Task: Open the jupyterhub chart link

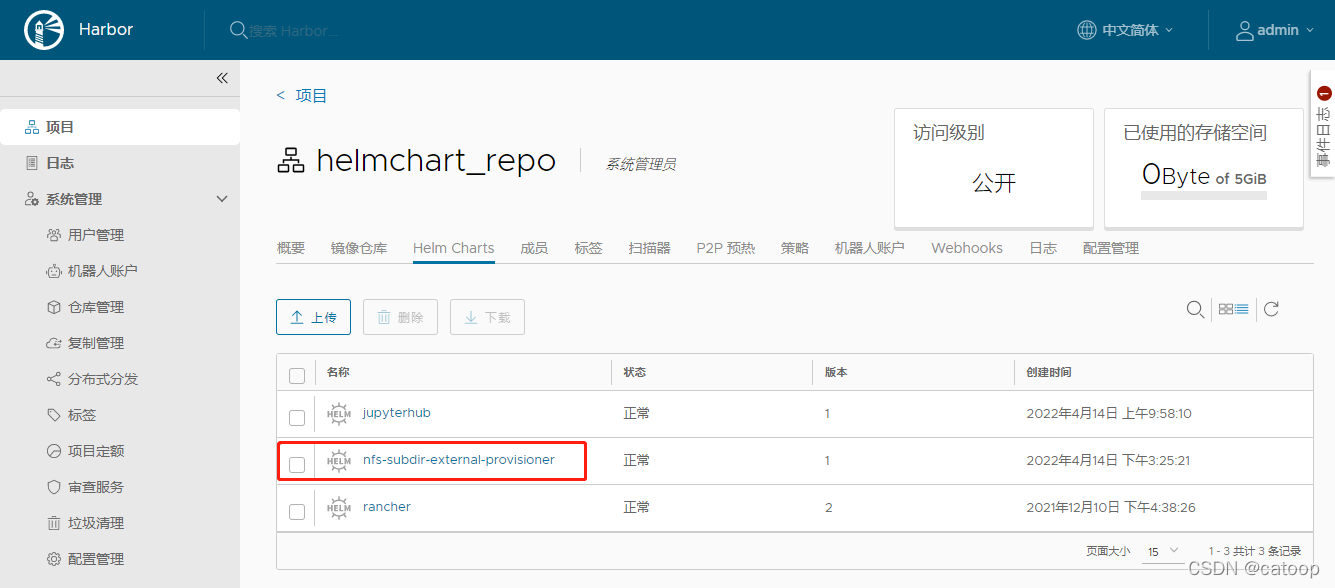Action: pyautogui.click(x=397, y=412)
